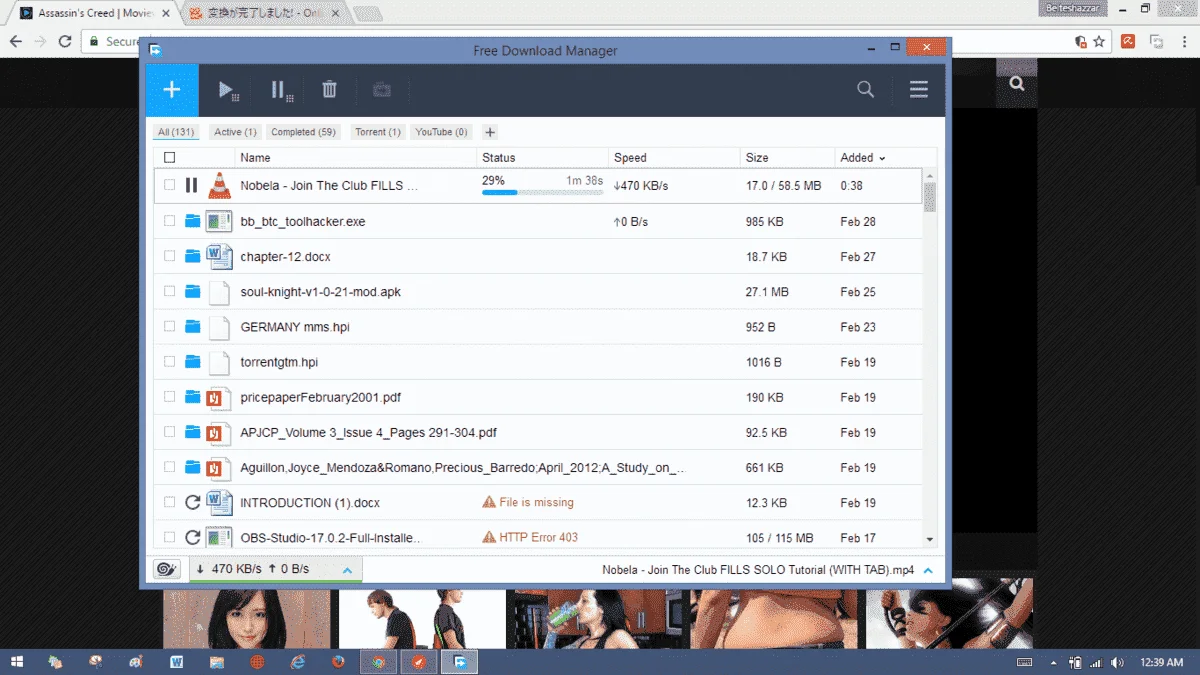
Task: Select 'HTTP Error 403' status text
Action: tap(538, 537)
